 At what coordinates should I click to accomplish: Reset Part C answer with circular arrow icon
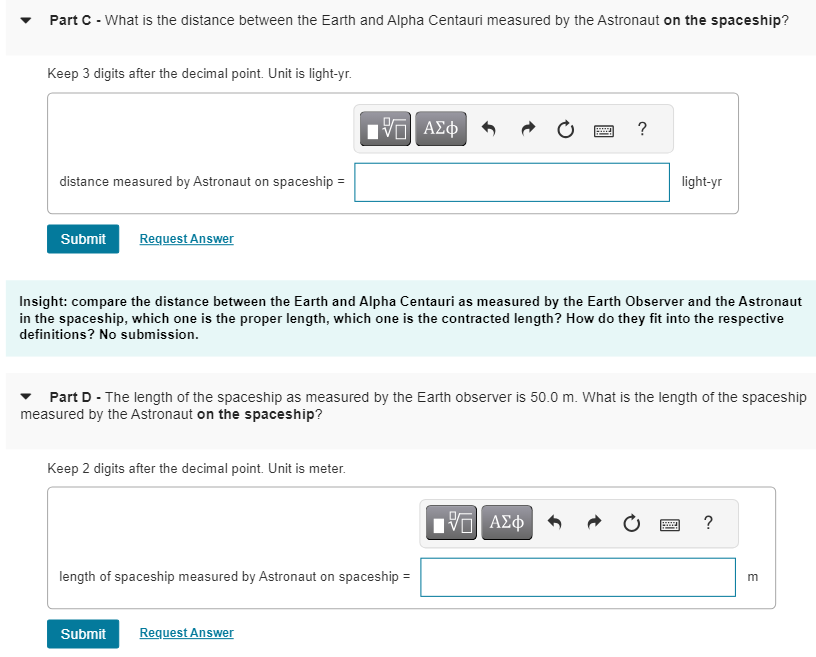(x=565, y=128)
